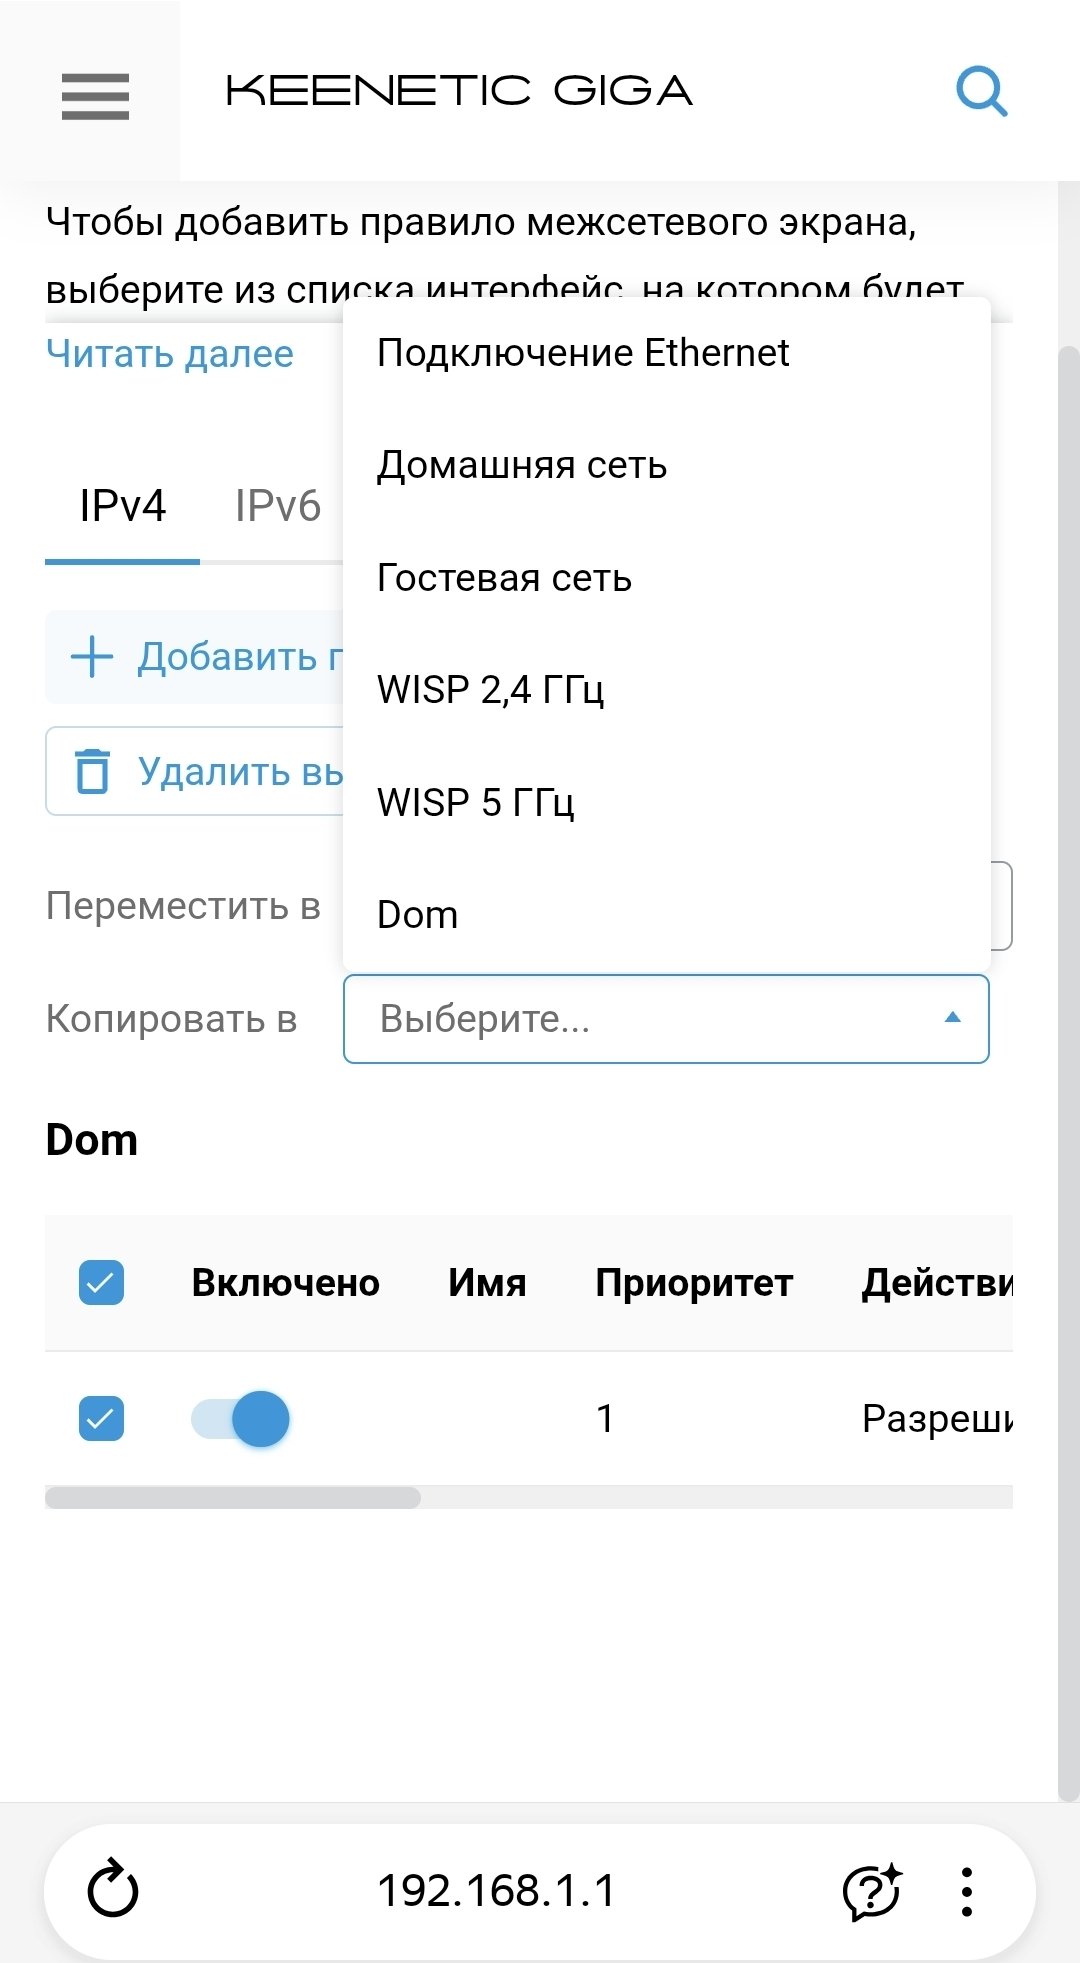Click the table's horizontal scrollbar
The width and height of the screenshot is (1080, 1963).
tap(233, 1497)
